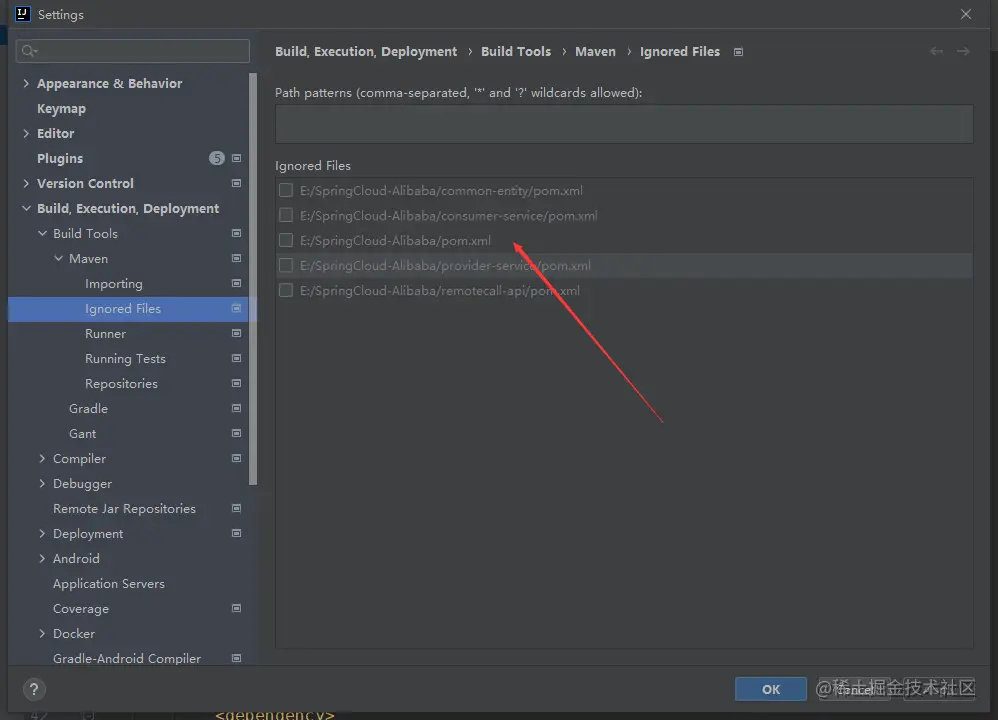Check the consumer-service/pom.xml ignore box
This screenshot has height=720, width=998.
point(286,215)
